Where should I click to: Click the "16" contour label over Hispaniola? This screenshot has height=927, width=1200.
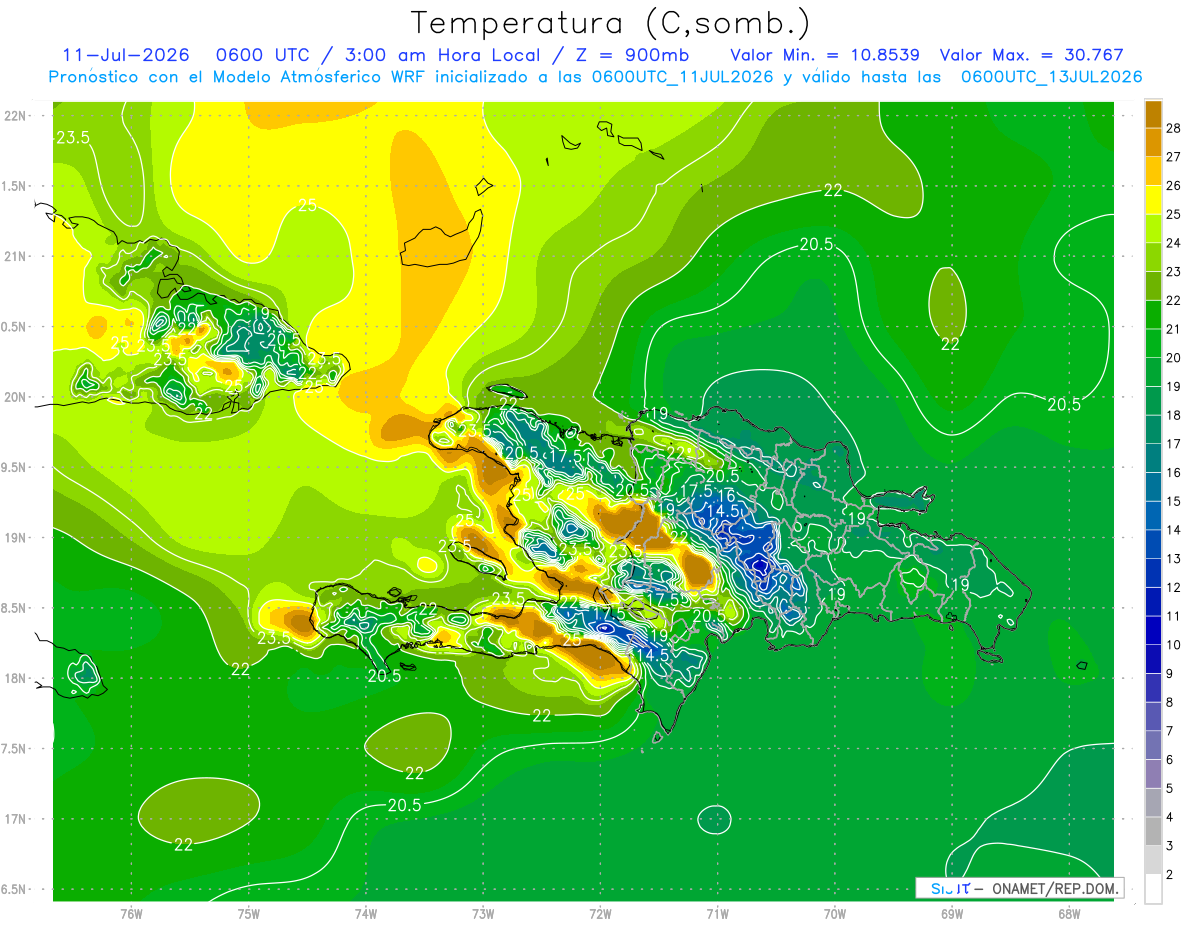(727, 495)
